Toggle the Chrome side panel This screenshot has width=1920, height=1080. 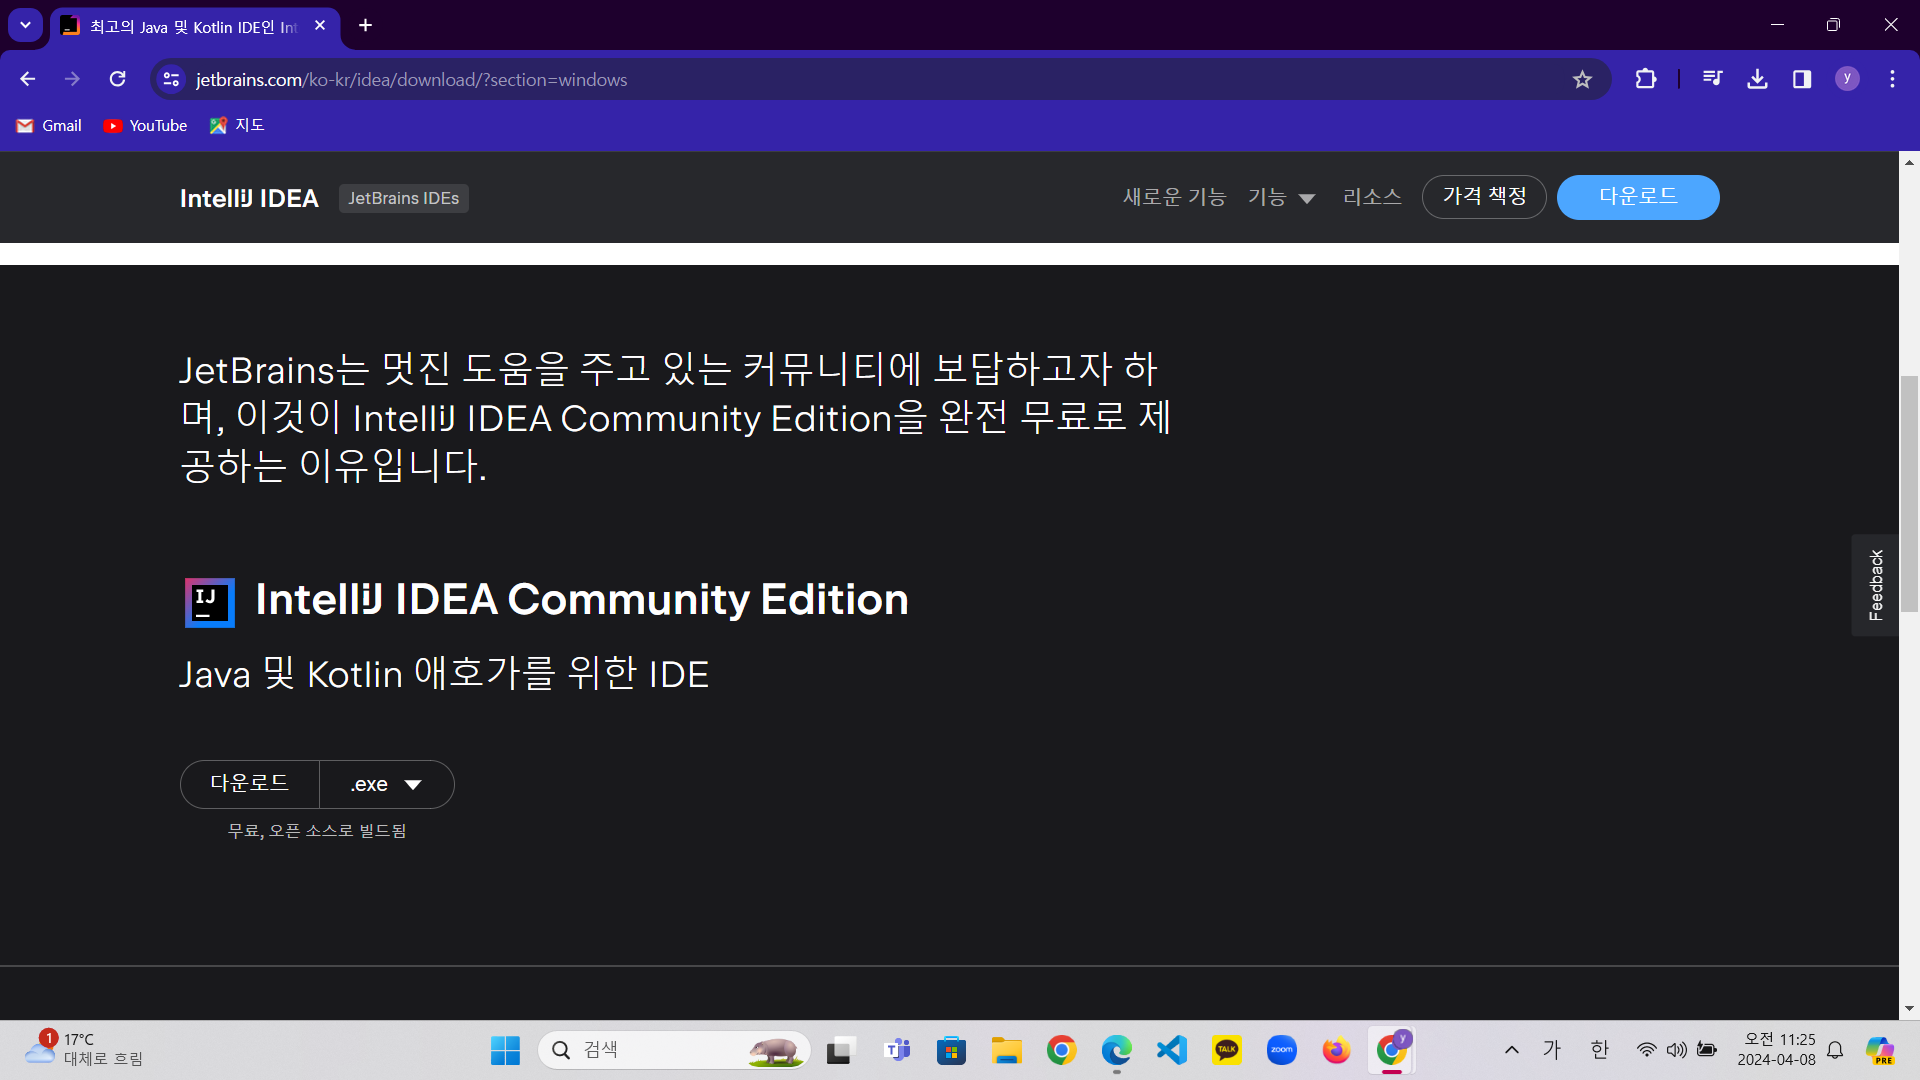(x=1802, y=79)
